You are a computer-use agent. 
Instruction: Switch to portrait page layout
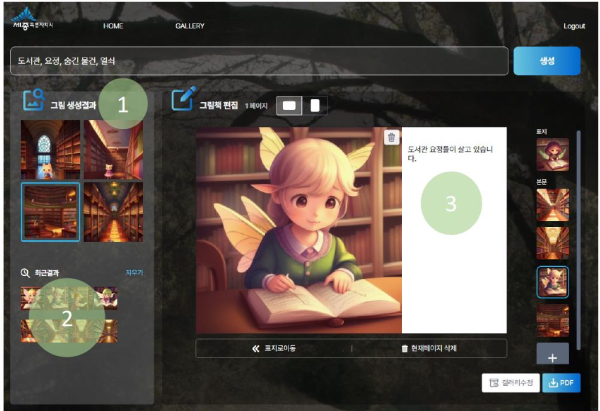click(315, 105)
